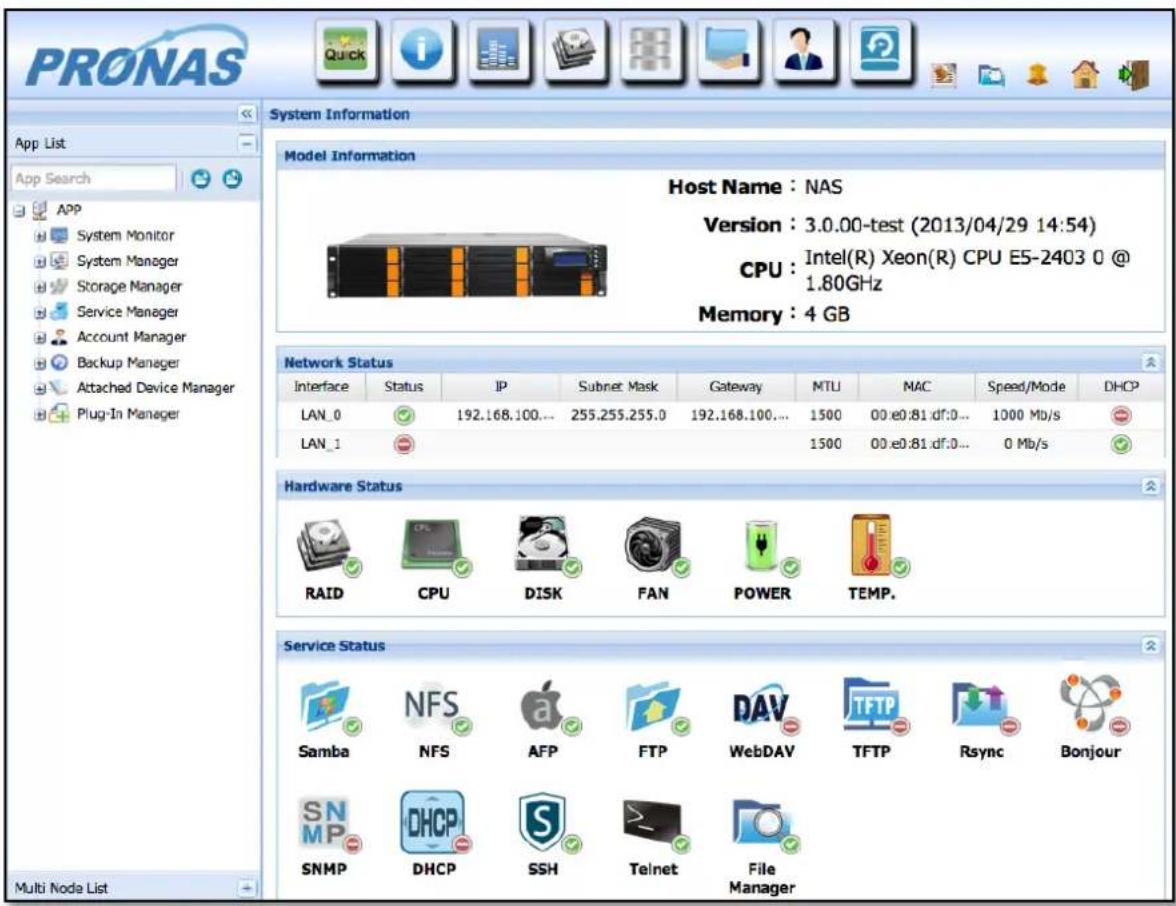Open the system monitor chart toolbar icon
Viewport: 1176px width, 906px height.
point(498,50)
